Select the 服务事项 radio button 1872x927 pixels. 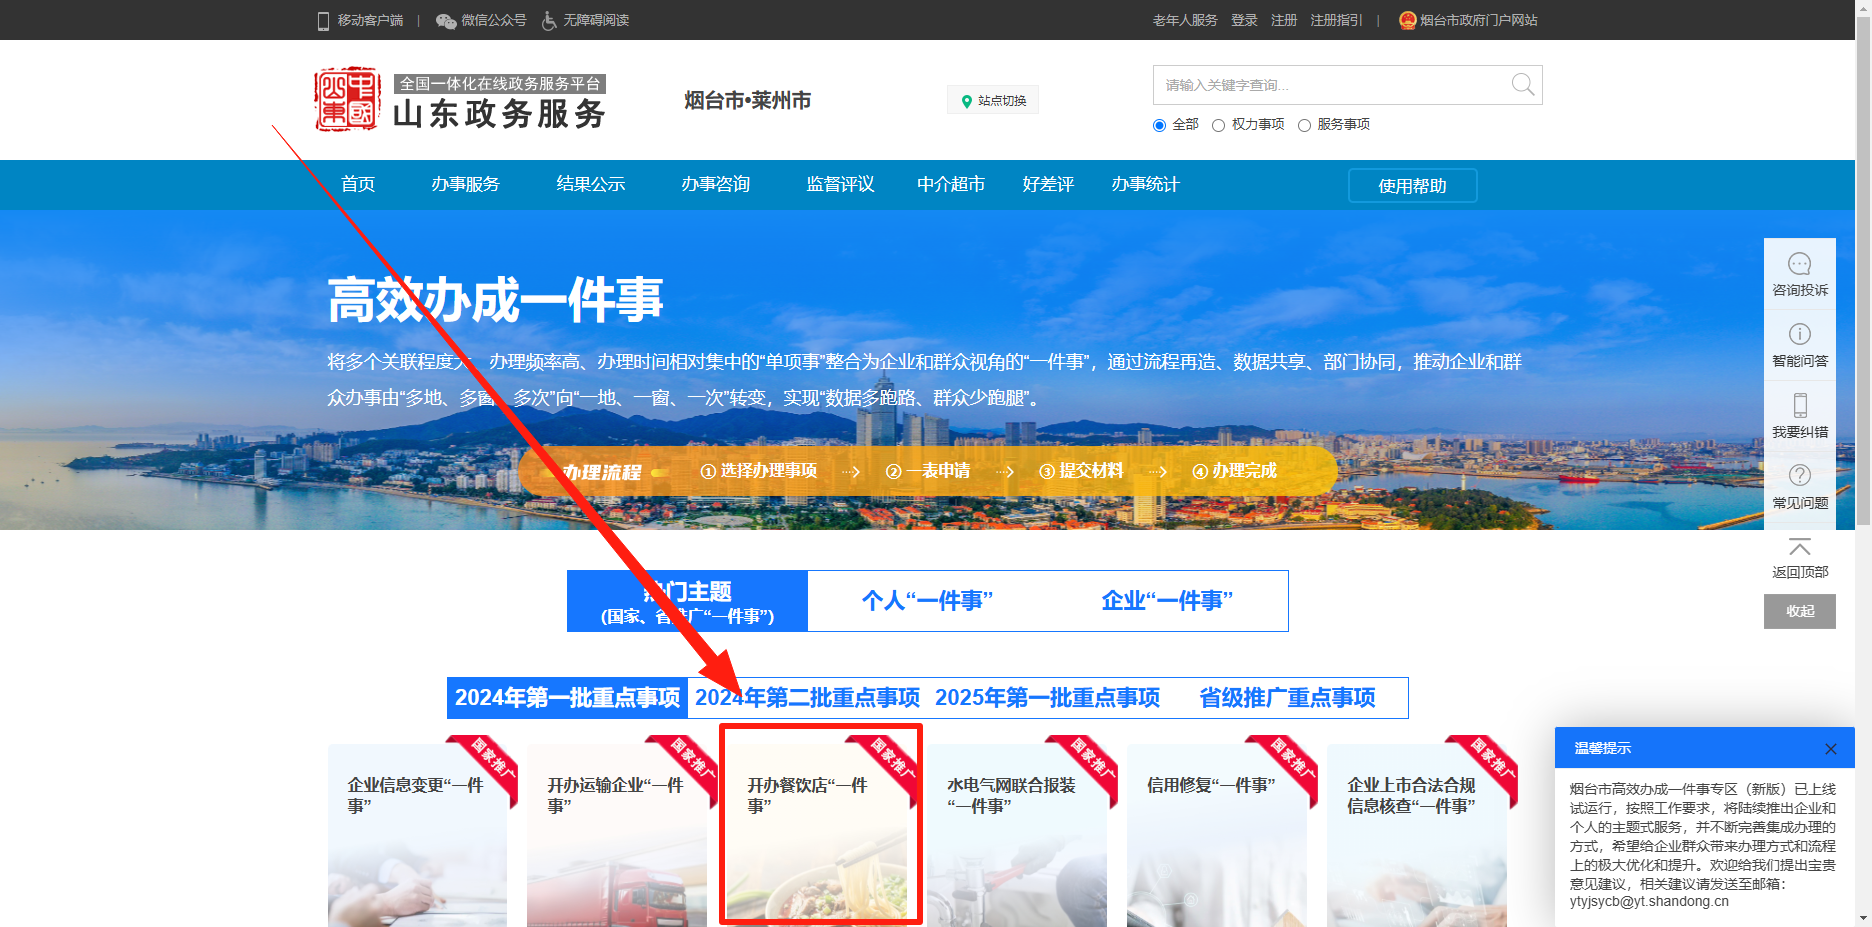1304,125
